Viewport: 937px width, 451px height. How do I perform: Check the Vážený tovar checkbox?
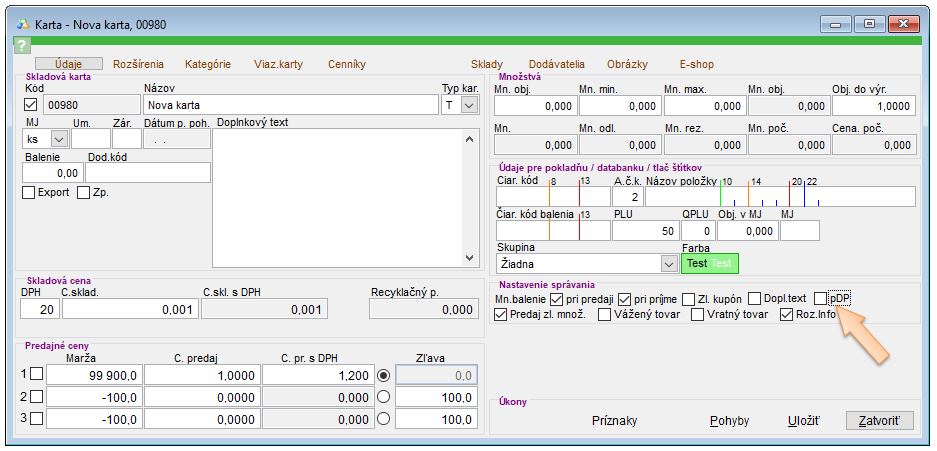click(x=605, y=314)
